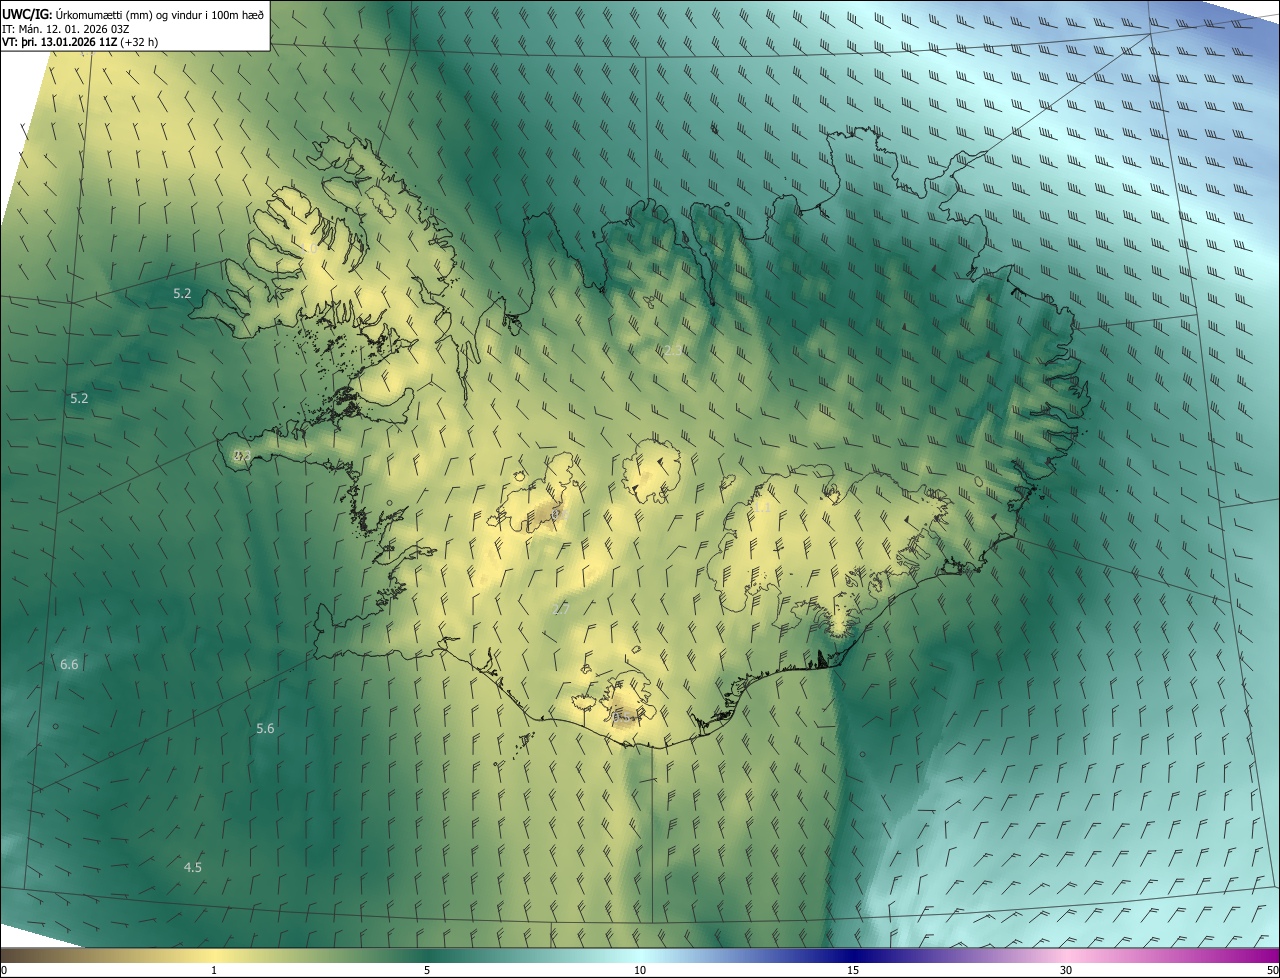Click the map value label "4.5"
Screen dimensions: 1280x978
(x=193, y=867)
